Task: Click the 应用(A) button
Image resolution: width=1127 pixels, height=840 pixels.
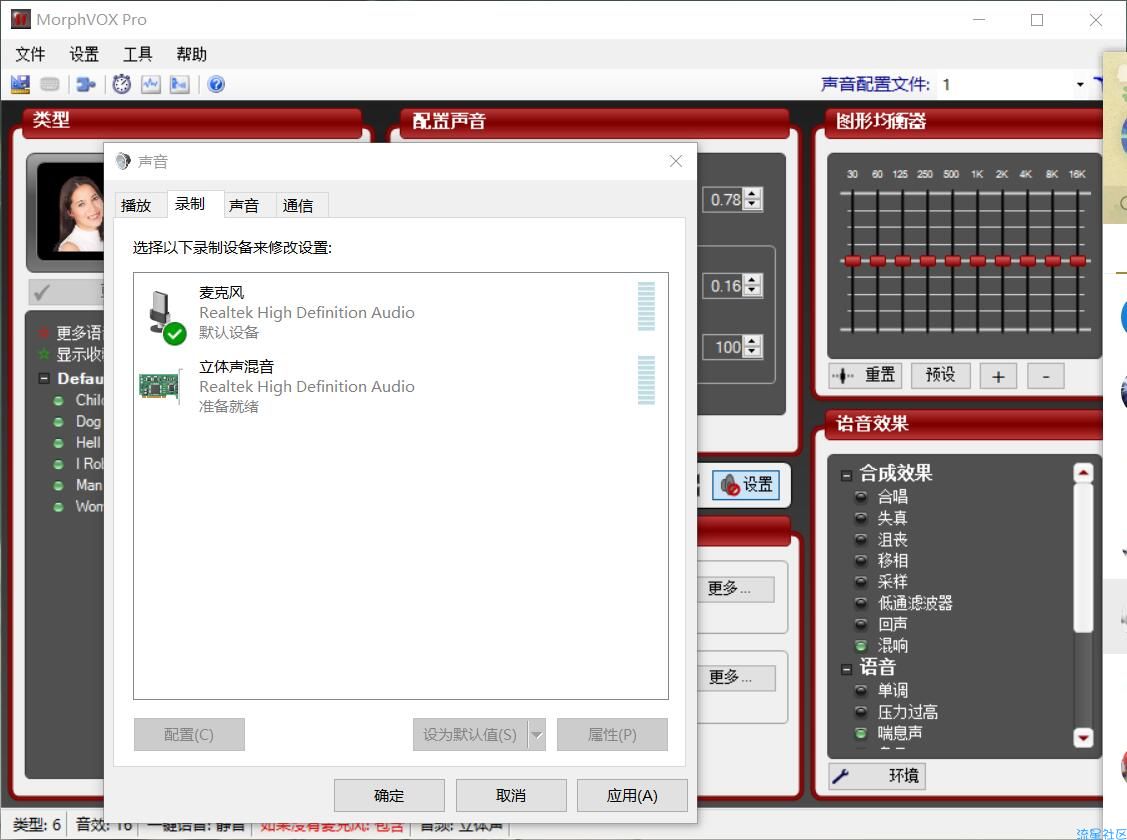Action: click(632, 795)
